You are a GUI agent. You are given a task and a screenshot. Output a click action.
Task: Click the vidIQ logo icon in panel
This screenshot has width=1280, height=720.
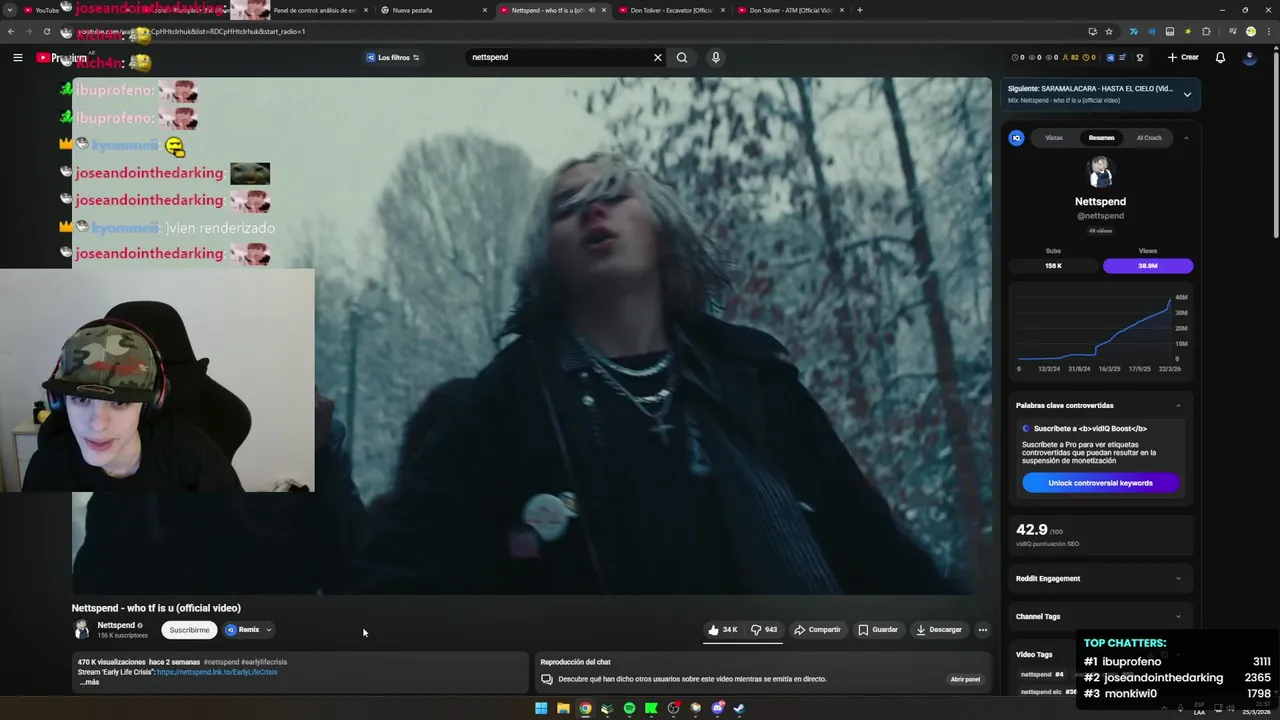click(1017, 138)
